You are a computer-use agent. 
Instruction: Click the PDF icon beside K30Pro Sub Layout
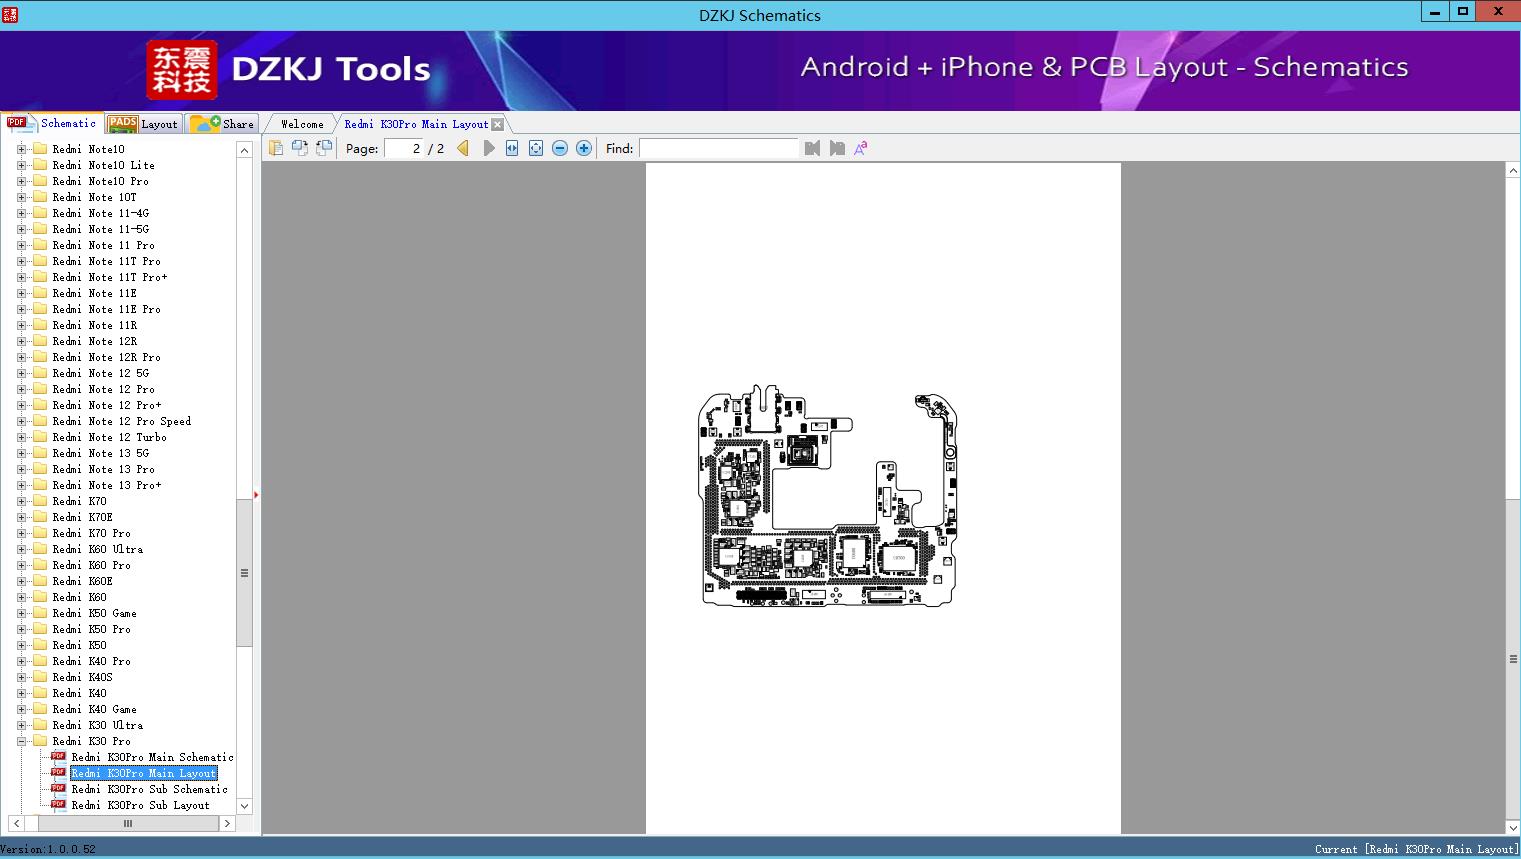coord(58,804)
